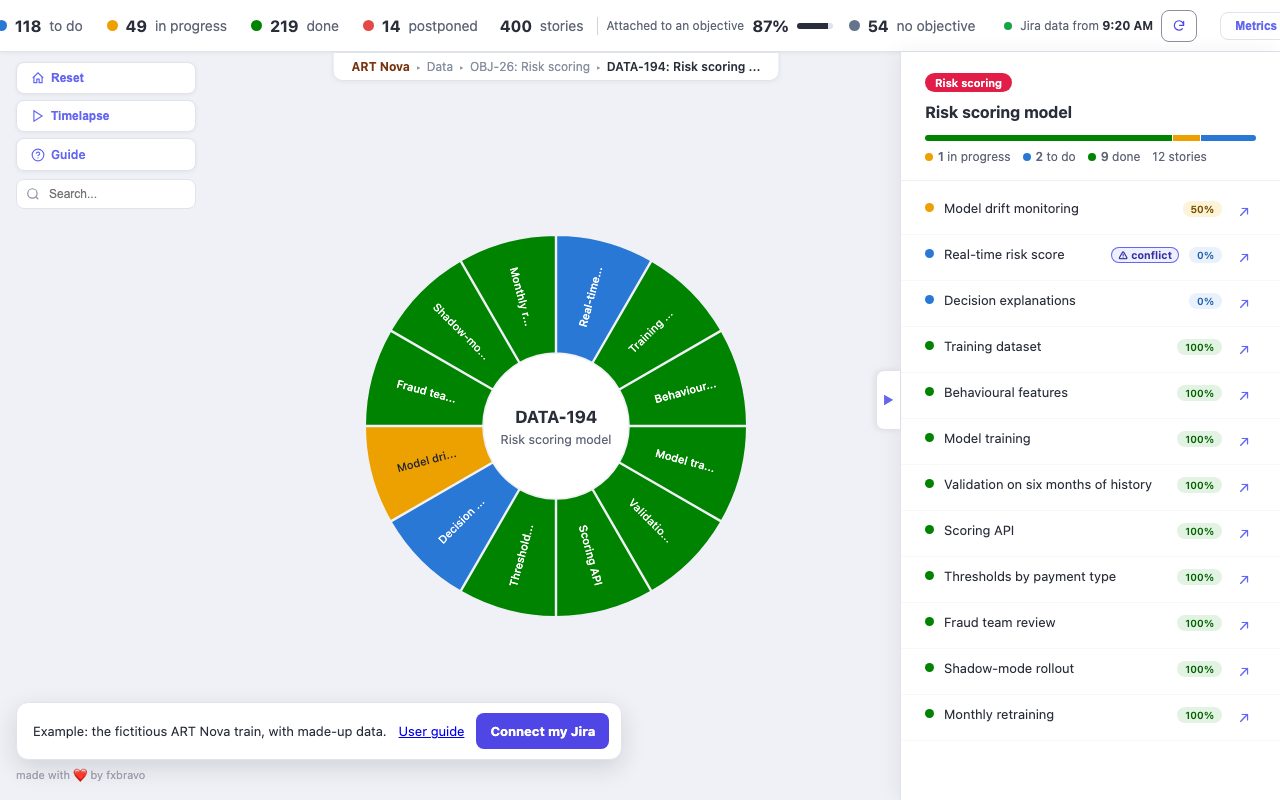The width and height of the screenshot is (1280, 800).
Task: Click Connect my Jira button
Action: tap(542, 731)
